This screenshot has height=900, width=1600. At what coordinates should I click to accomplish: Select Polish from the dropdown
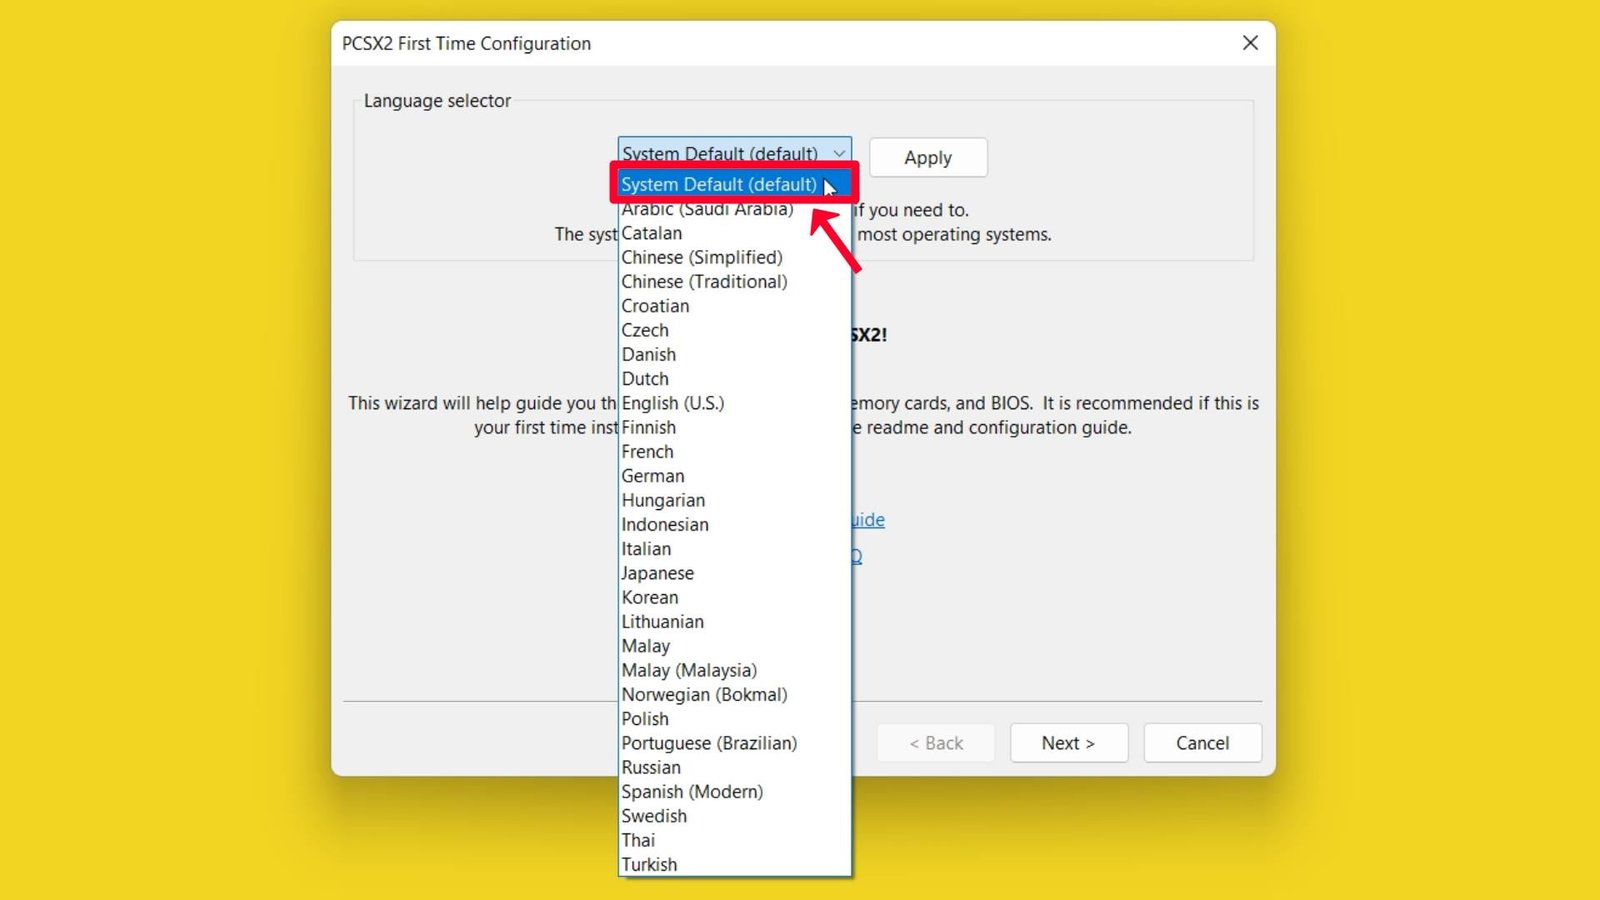(x=735, y=720)
